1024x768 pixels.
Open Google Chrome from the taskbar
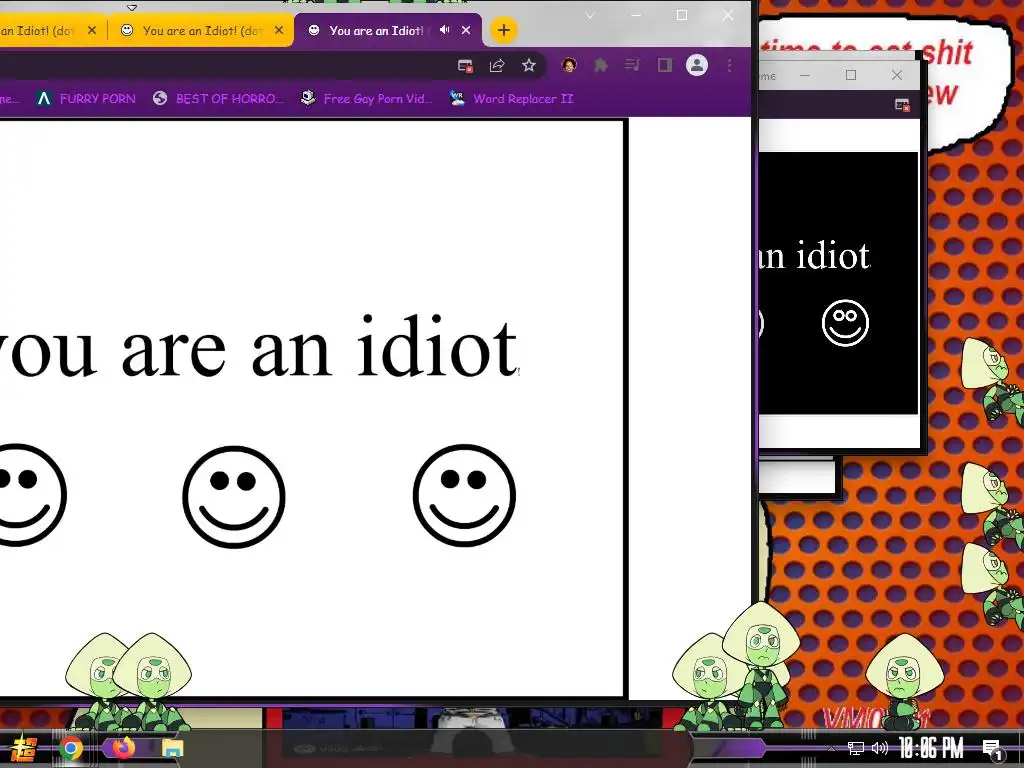71,748
